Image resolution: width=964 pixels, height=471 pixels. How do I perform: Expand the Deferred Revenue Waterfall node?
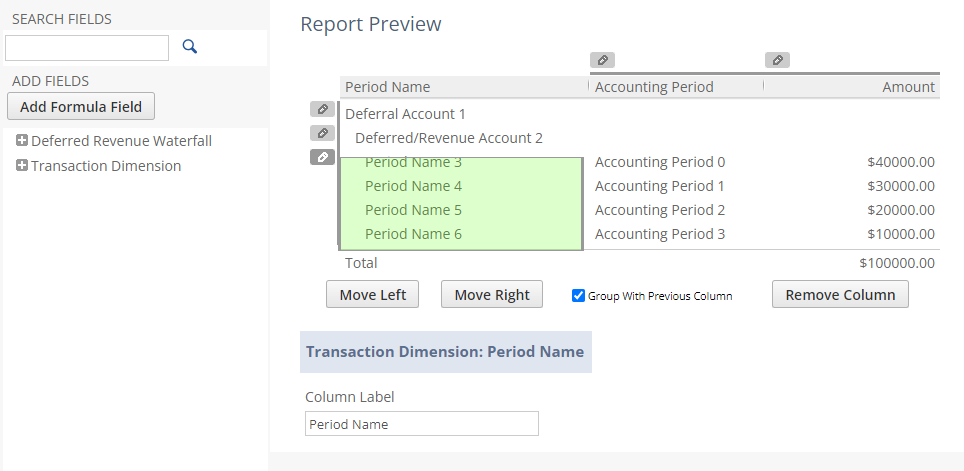[22, 141]
